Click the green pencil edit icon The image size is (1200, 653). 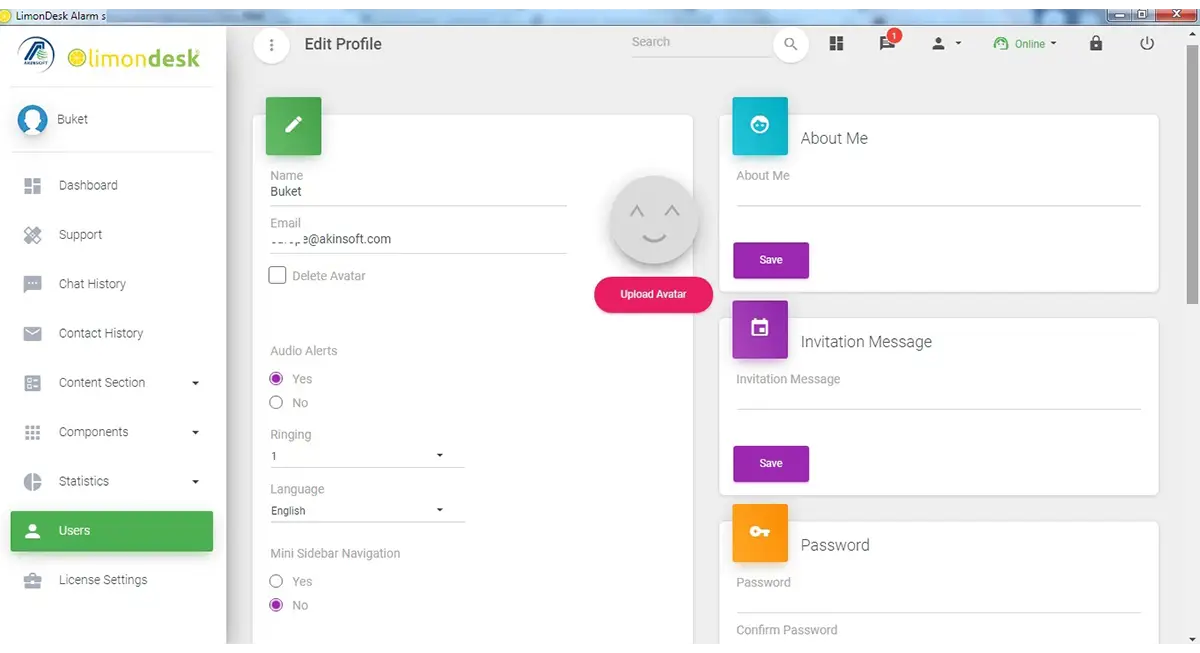pos(293,125)
